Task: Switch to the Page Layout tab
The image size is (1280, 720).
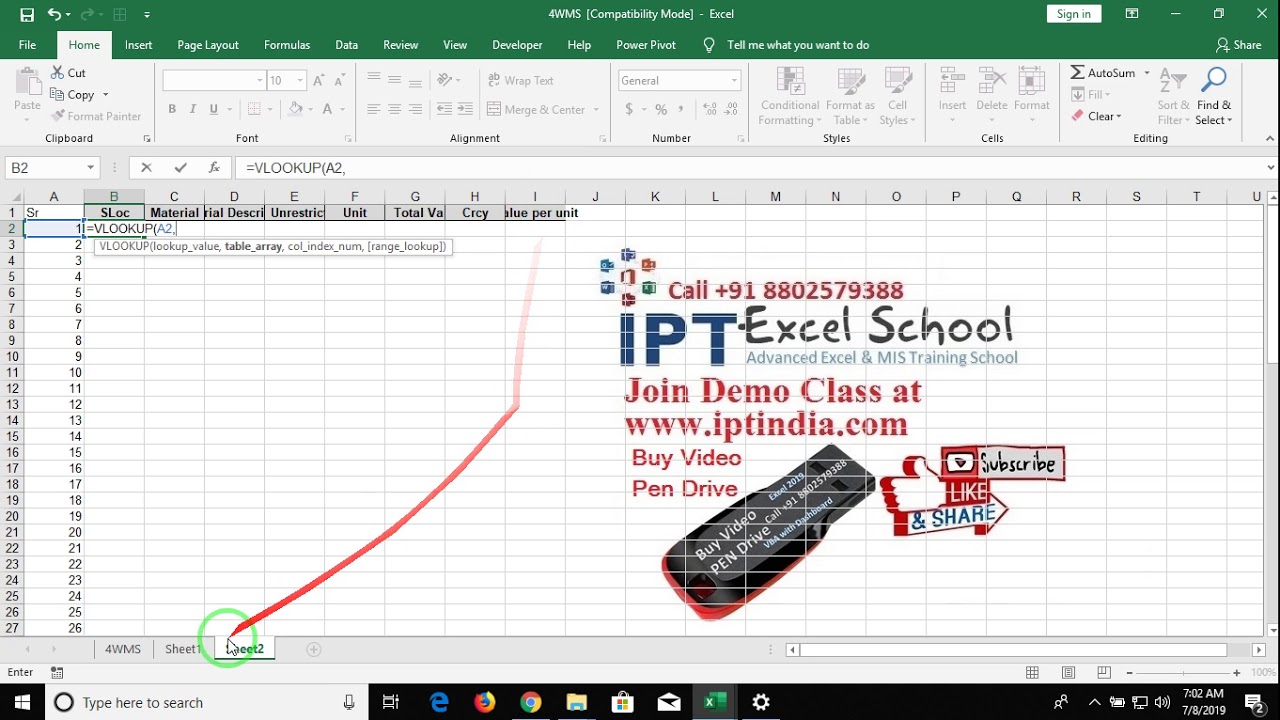Action: coord(208,45)
